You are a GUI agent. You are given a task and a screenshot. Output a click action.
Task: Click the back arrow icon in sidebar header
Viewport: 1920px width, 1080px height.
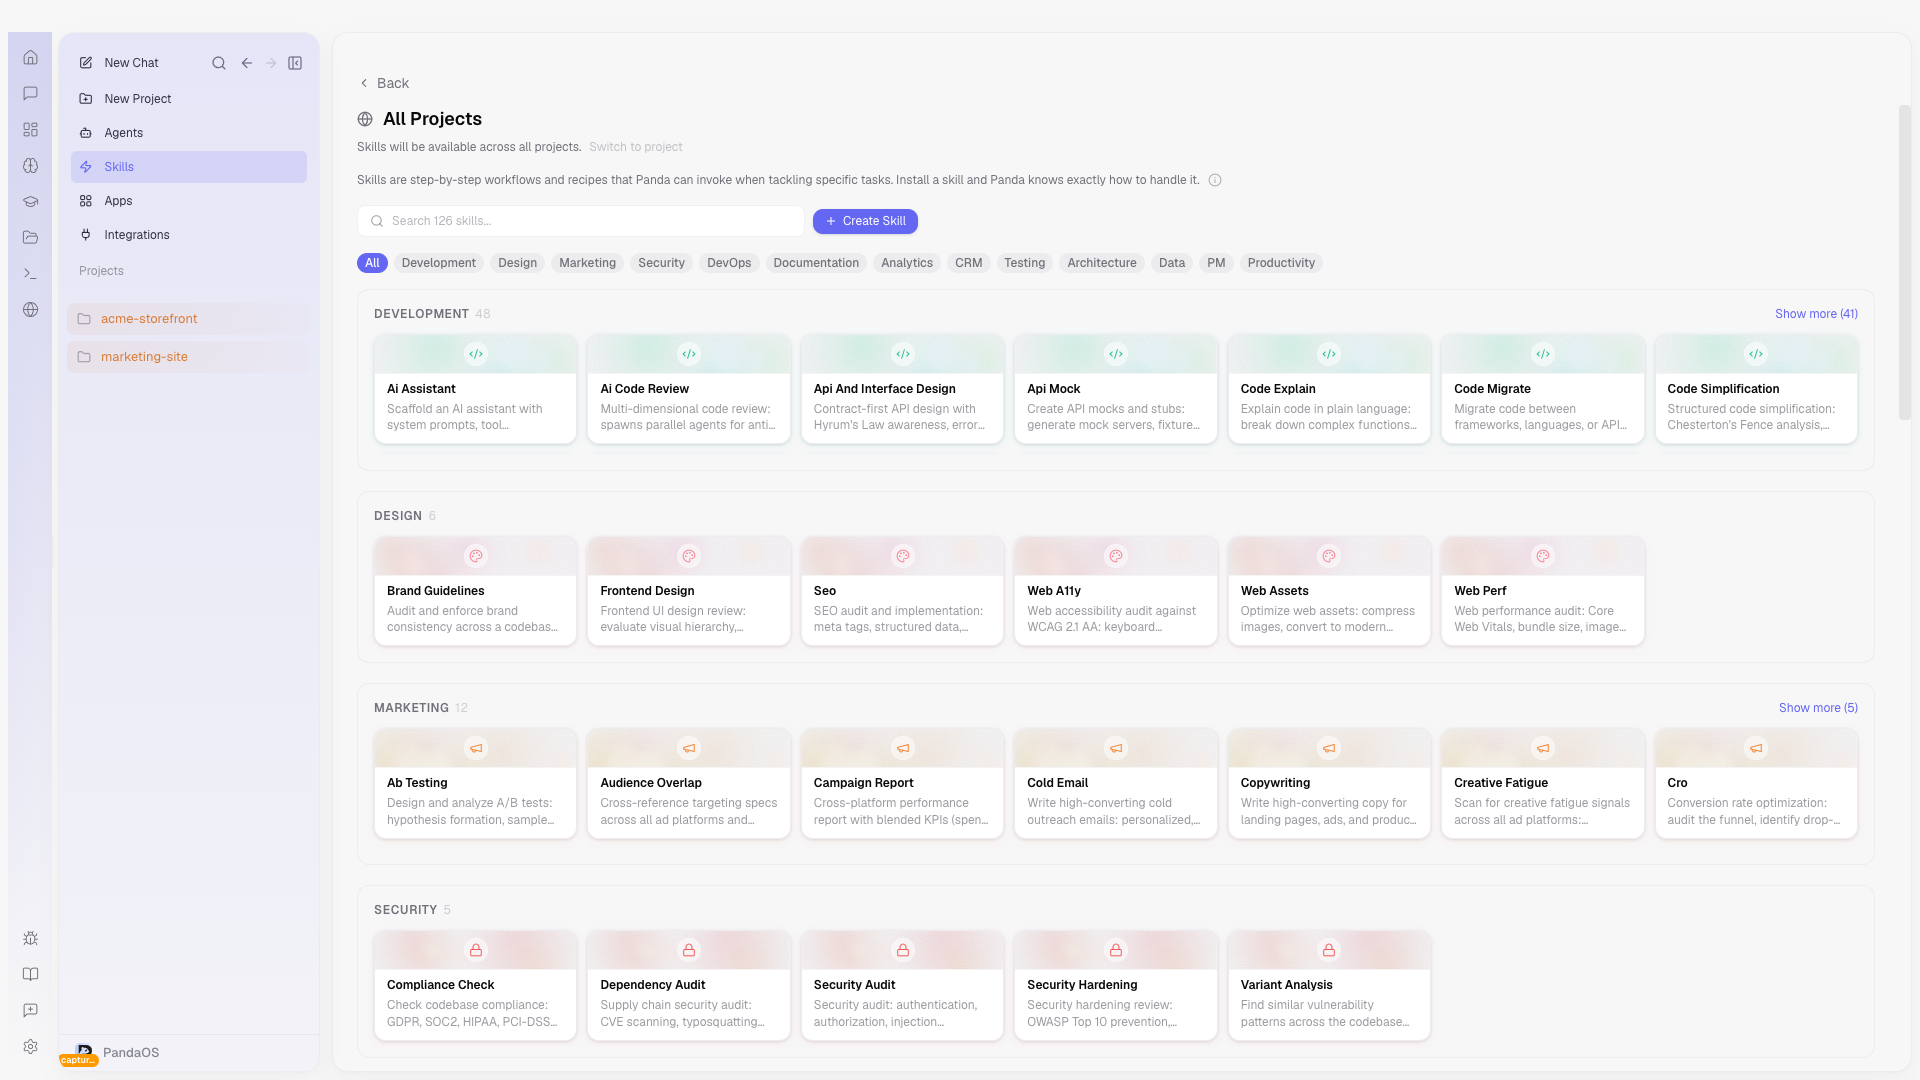pos(246,63)
